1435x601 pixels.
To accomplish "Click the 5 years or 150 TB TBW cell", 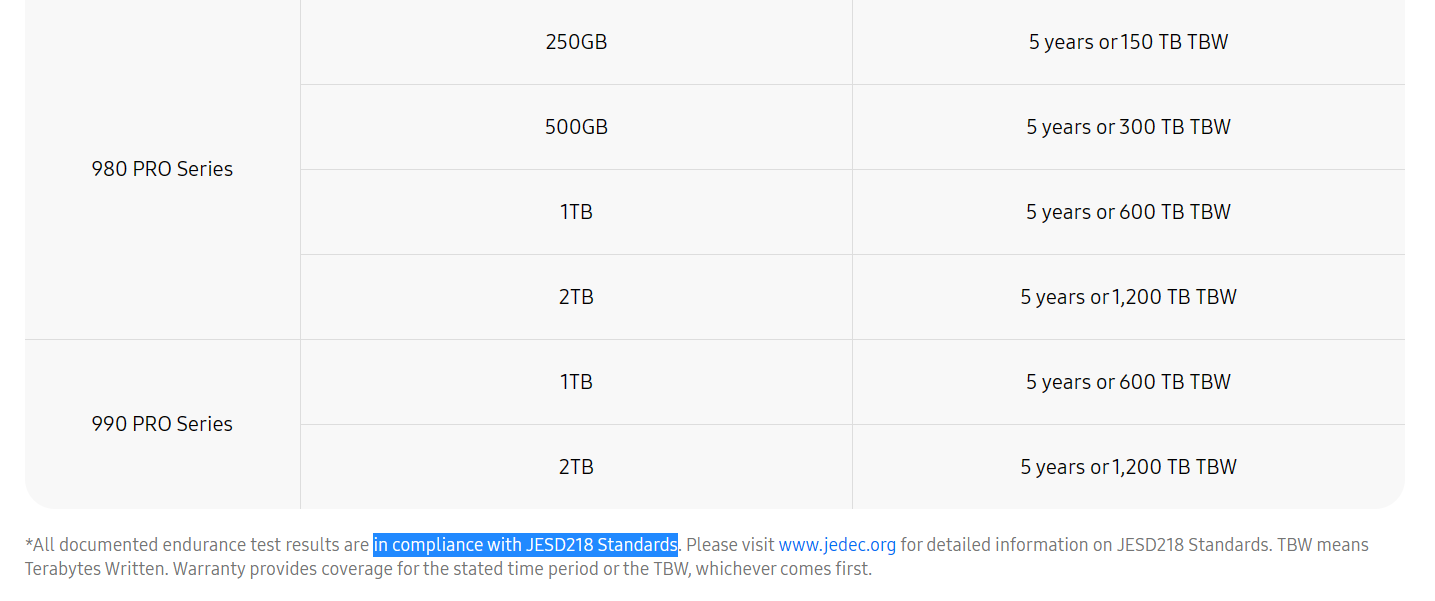I will pyautogui.click(x=1128, y=42).
